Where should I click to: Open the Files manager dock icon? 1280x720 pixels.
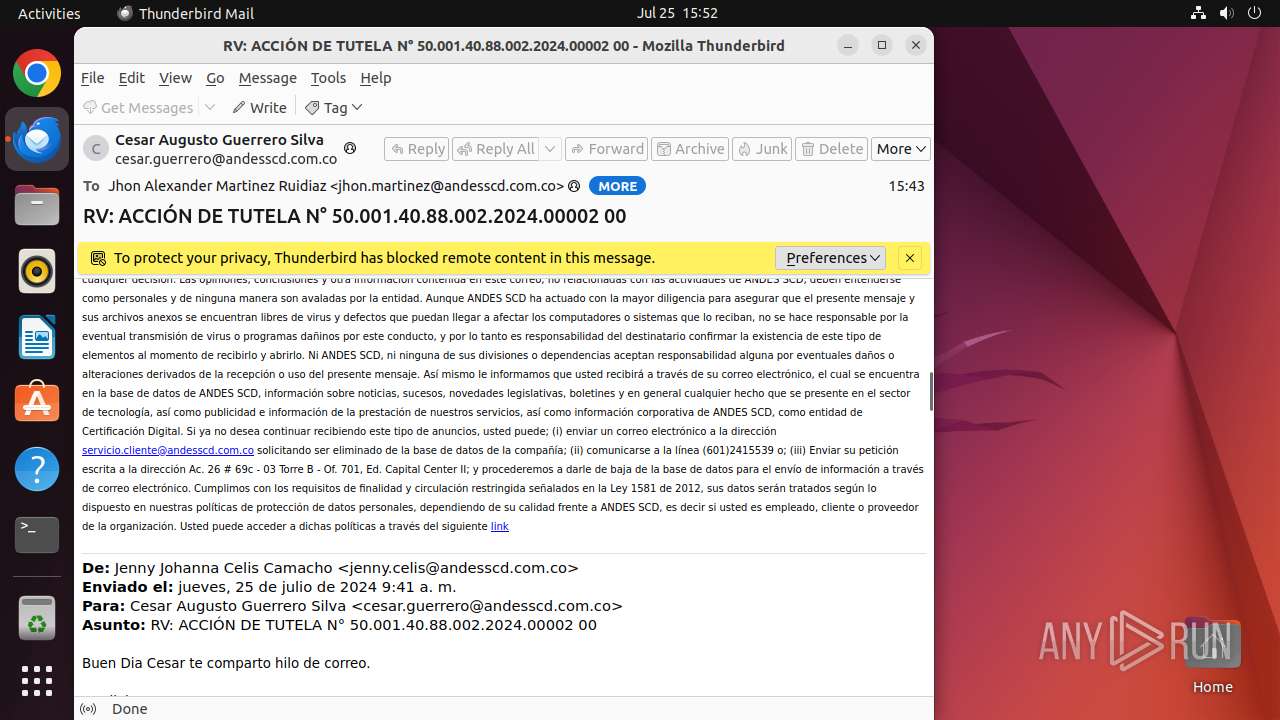click(x=37, y=206)
